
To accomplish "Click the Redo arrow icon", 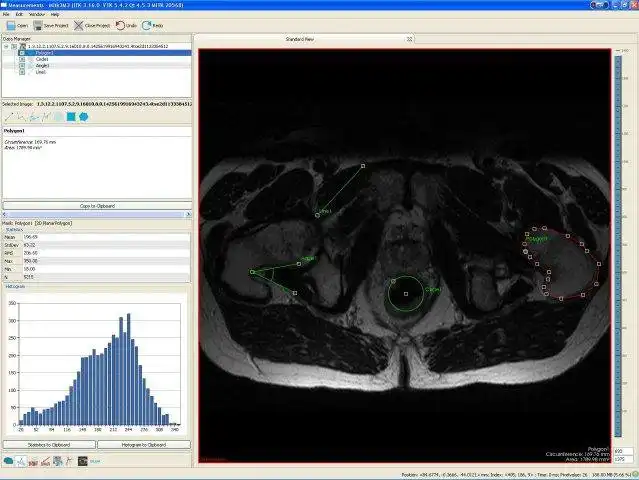I will (x=146, y=26).
